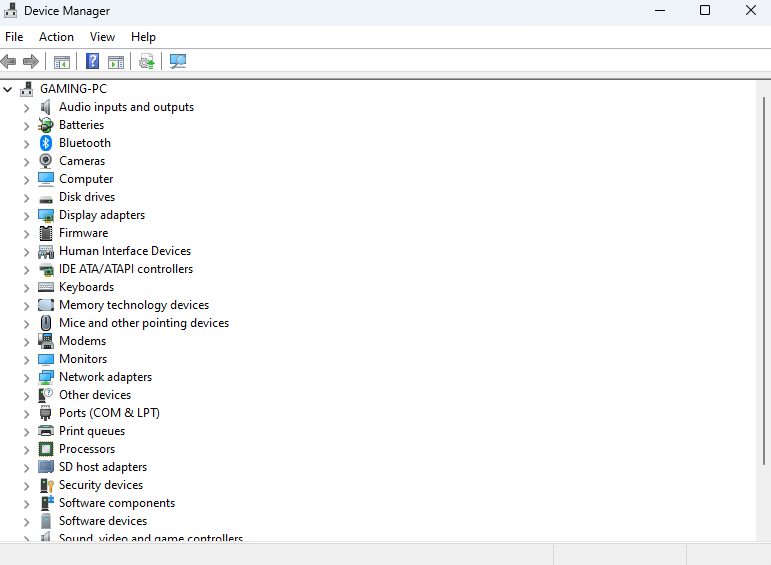Toggle the action pane toolbar icon
Screen dimensions: 771x565
116,62
